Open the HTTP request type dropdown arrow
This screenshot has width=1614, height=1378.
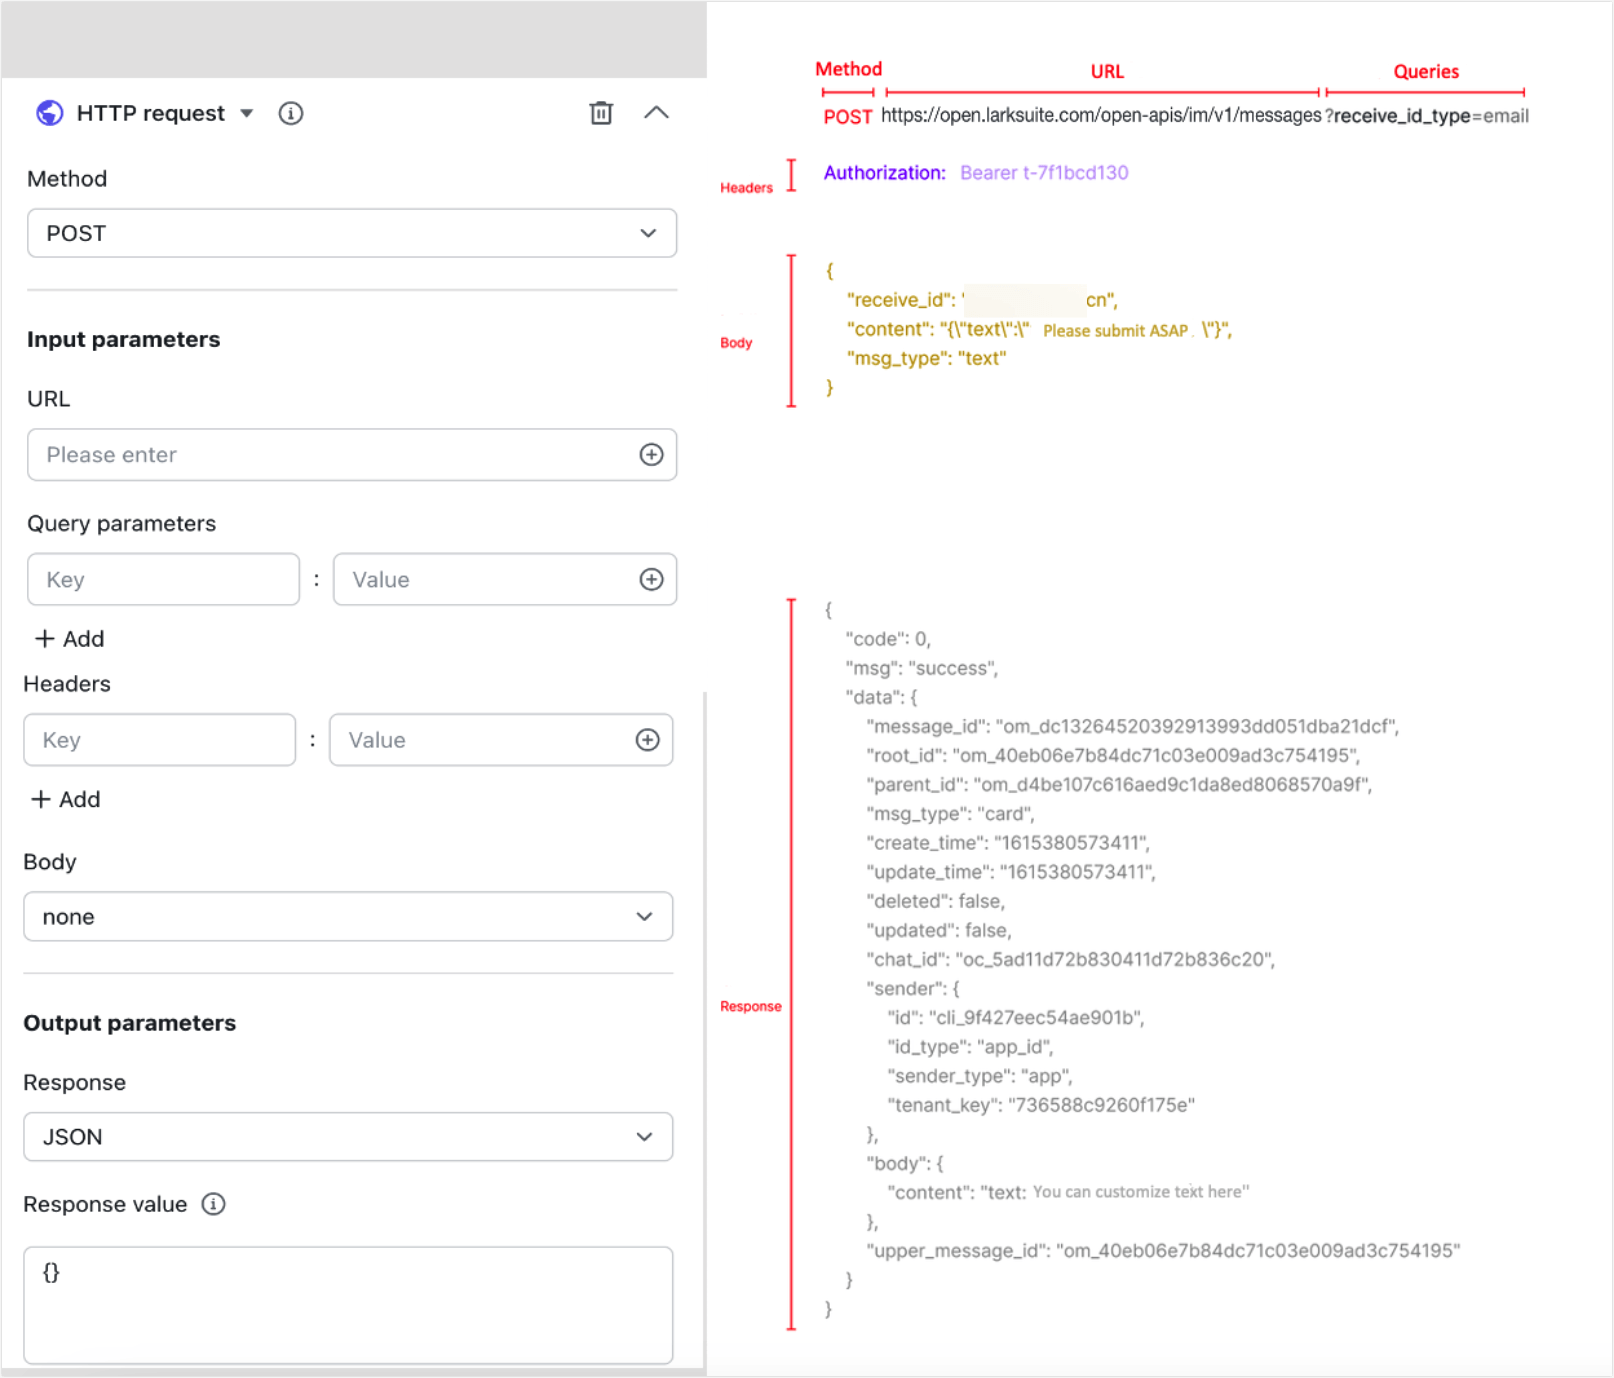tap(247, 113)
